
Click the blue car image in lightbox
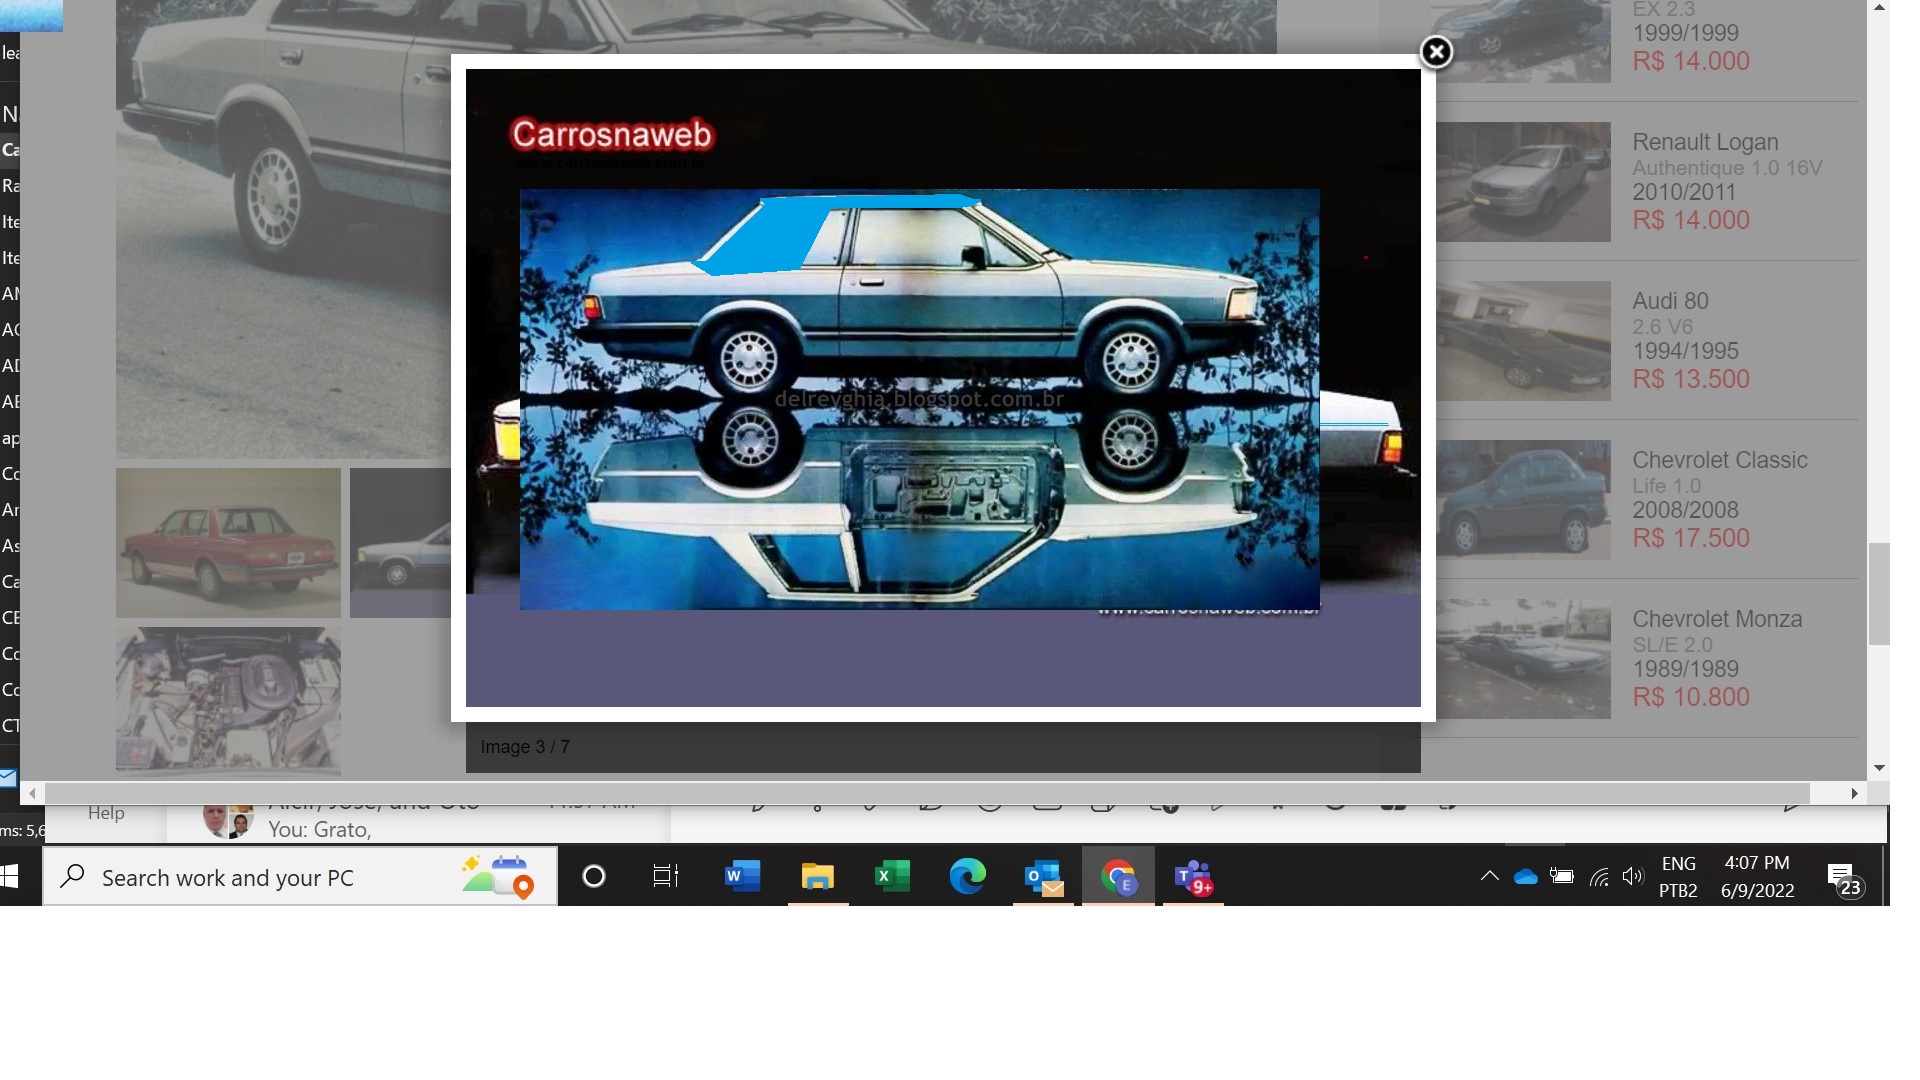(919, 399)
